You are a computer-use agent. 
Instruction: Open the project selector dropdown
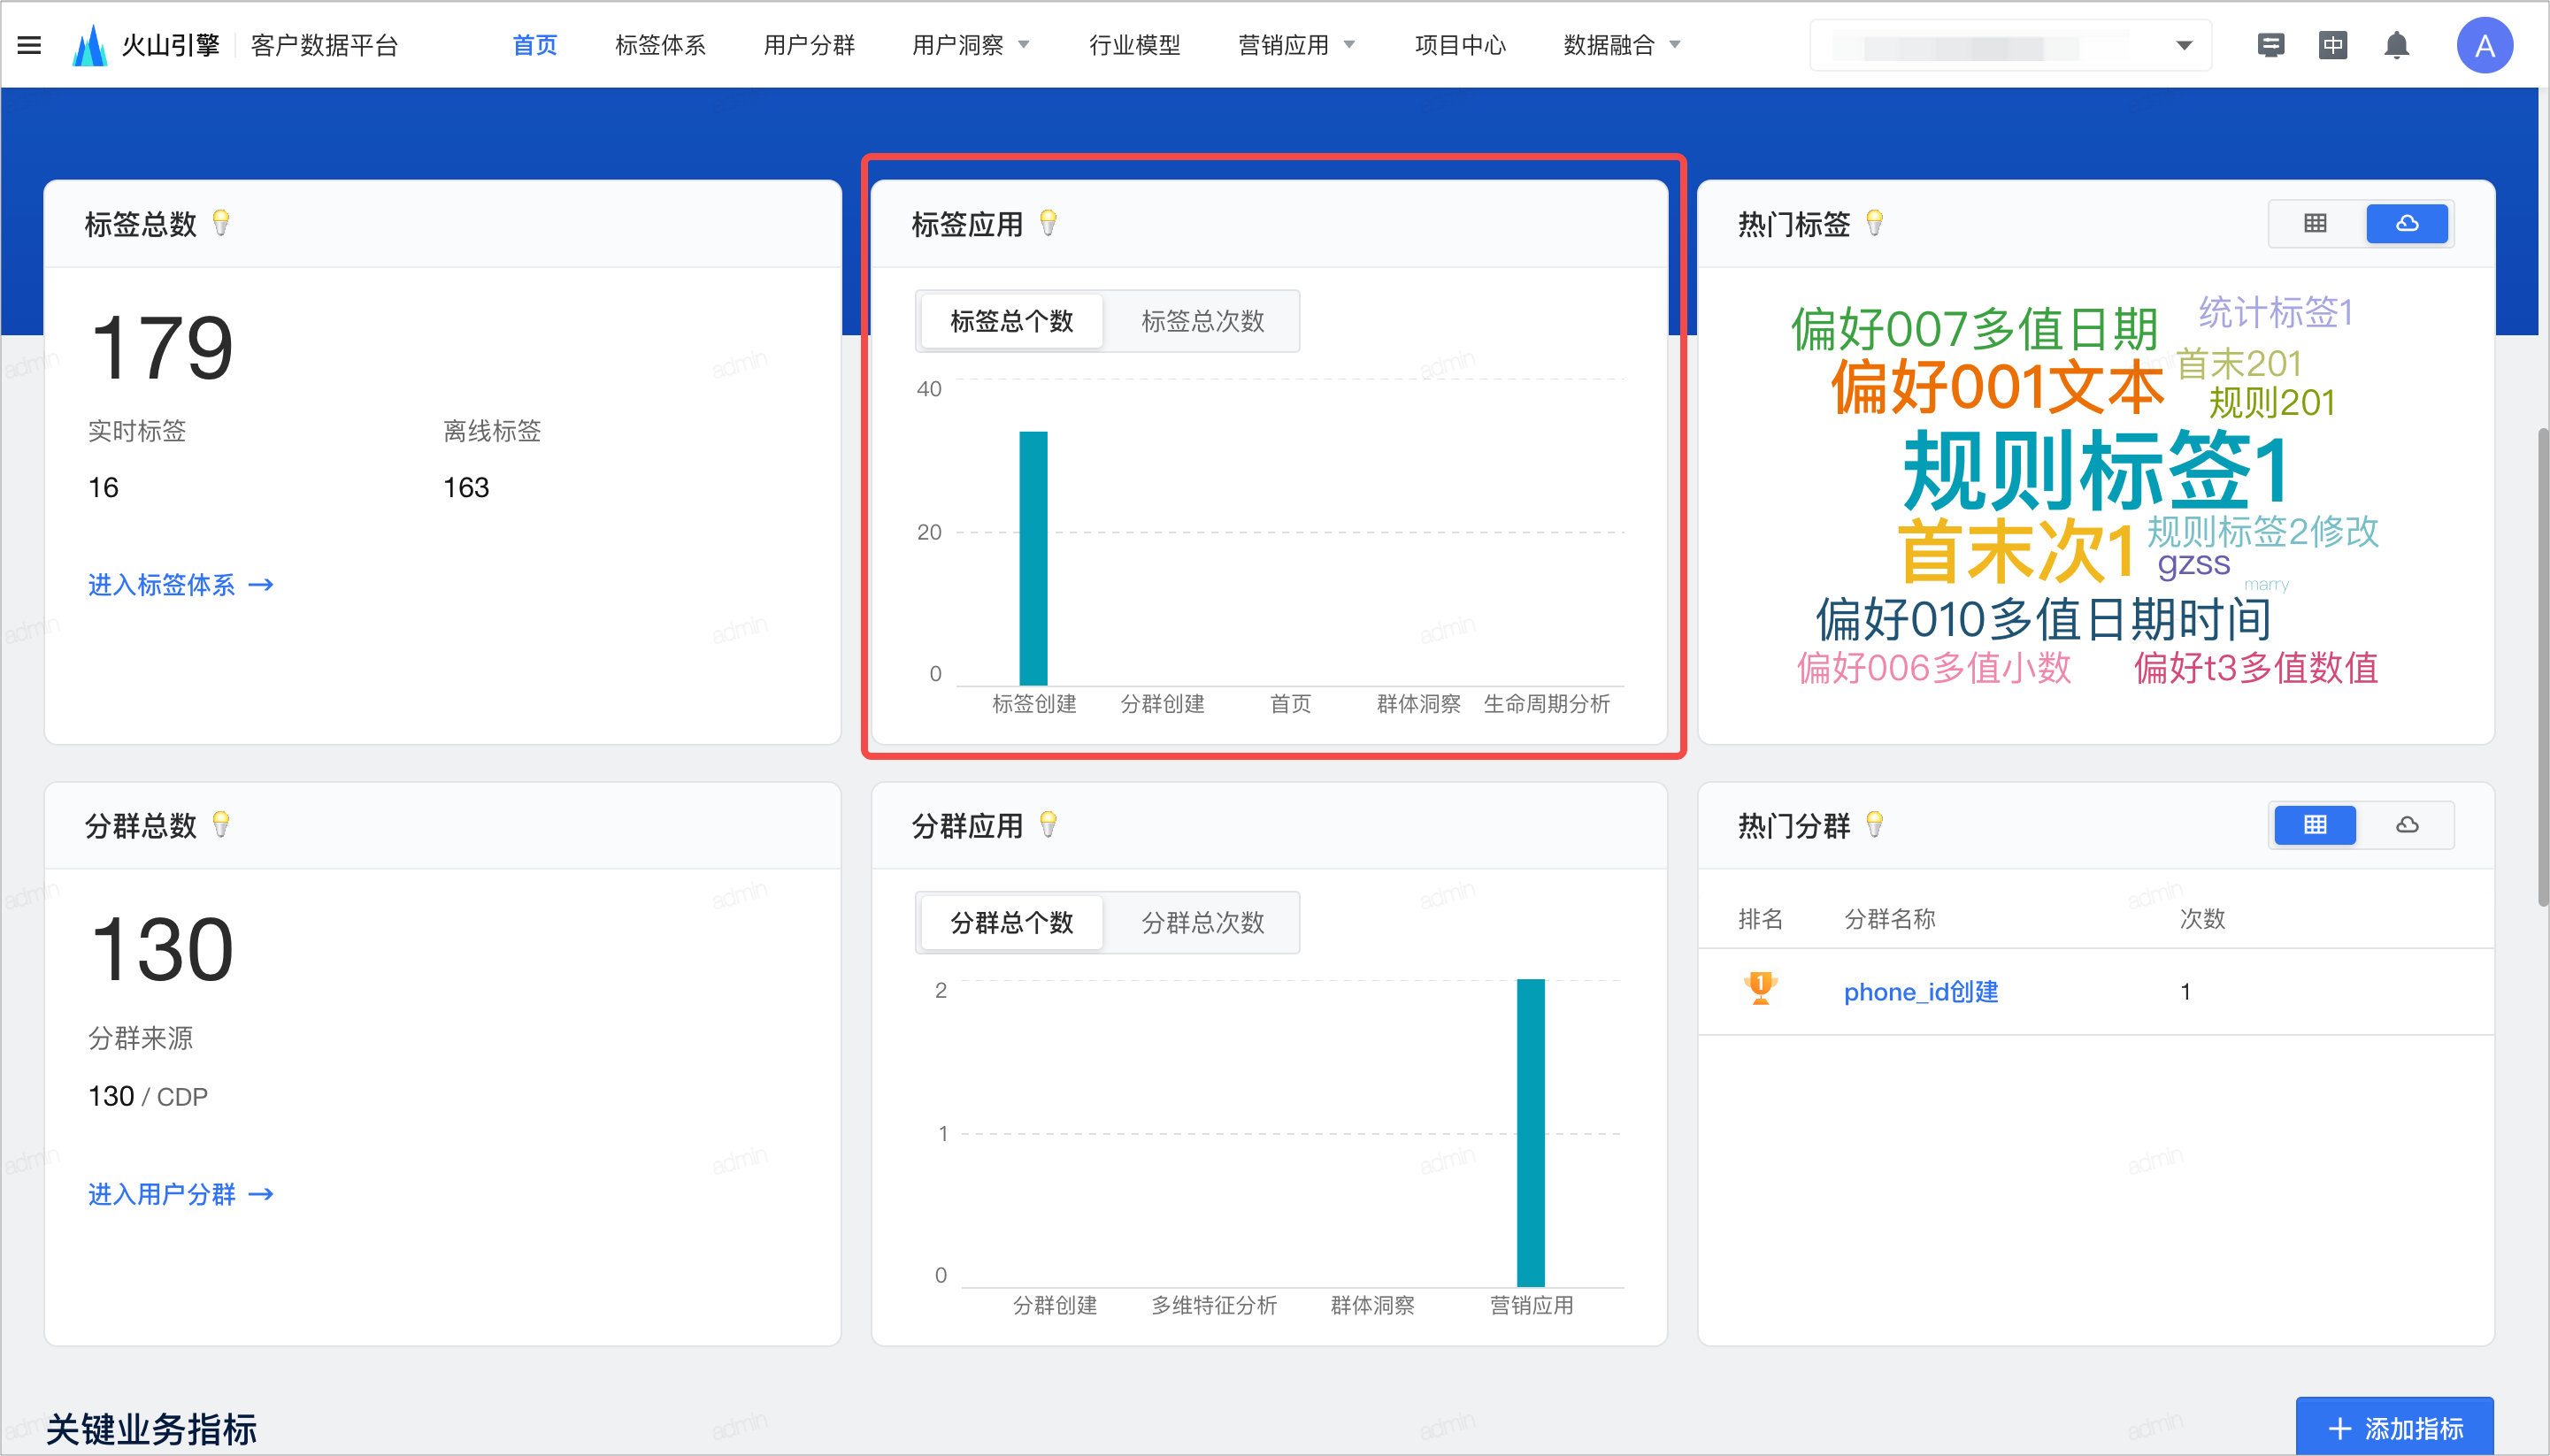tap(2010, 45)
